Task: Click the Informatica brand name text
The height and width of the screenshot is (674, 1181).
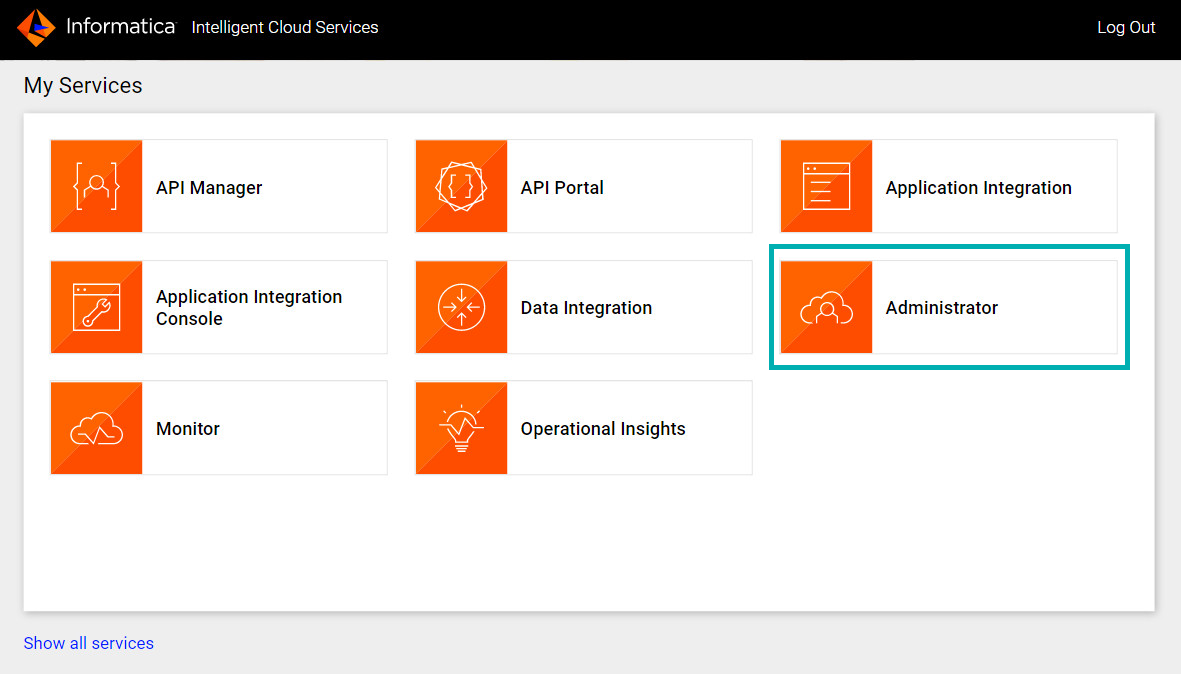Action: point(121,26)
